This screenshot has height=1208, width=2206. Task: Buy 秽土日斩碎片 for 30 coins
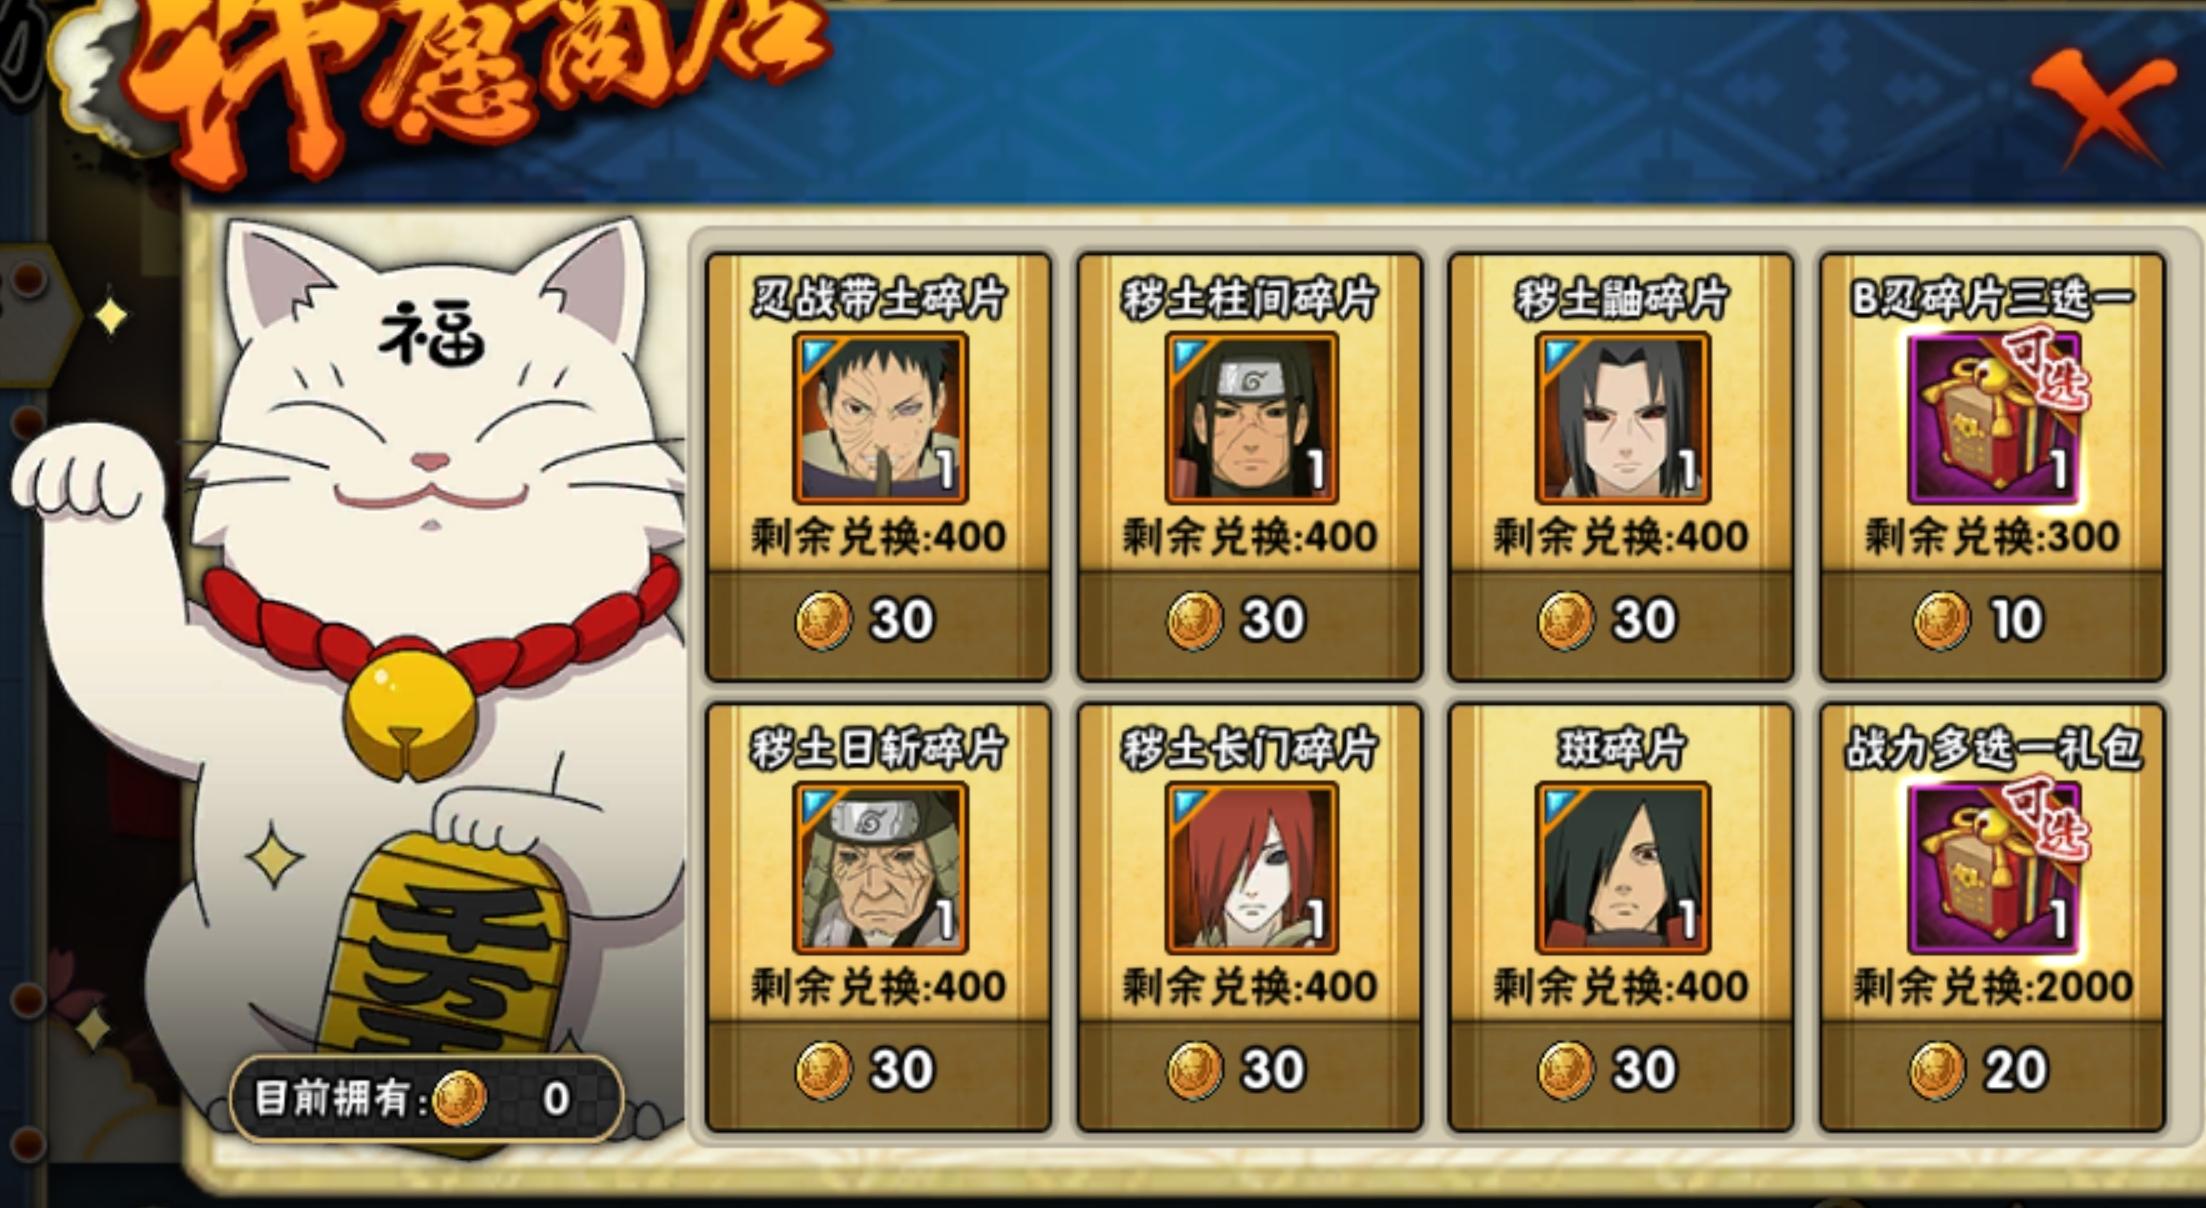click(x=878, y=1071)
